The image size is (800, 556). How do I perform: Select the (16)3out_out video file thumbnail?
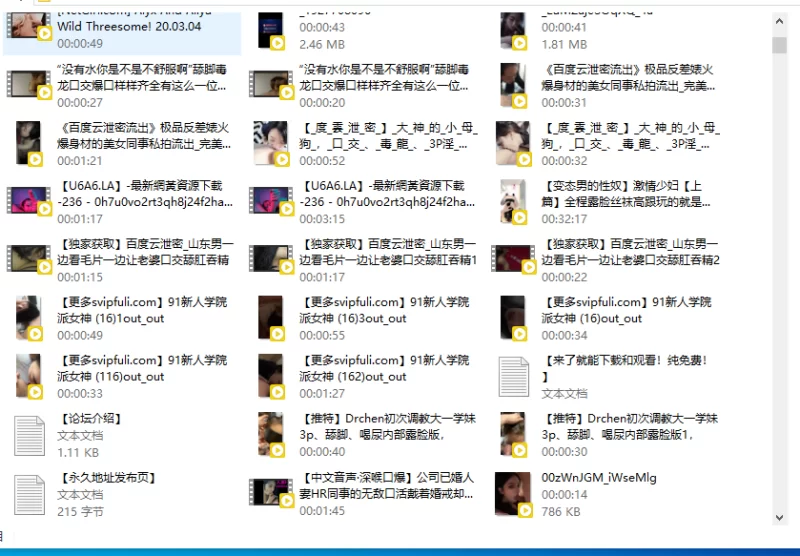[x=271, y=318]
